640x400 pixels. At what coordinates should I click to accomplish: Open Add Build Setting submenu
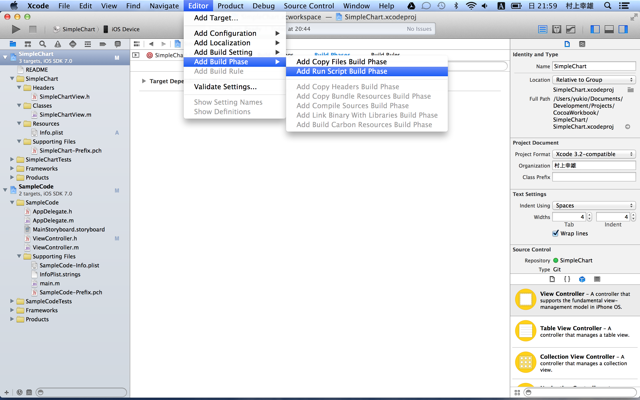(x=235, y=52)
